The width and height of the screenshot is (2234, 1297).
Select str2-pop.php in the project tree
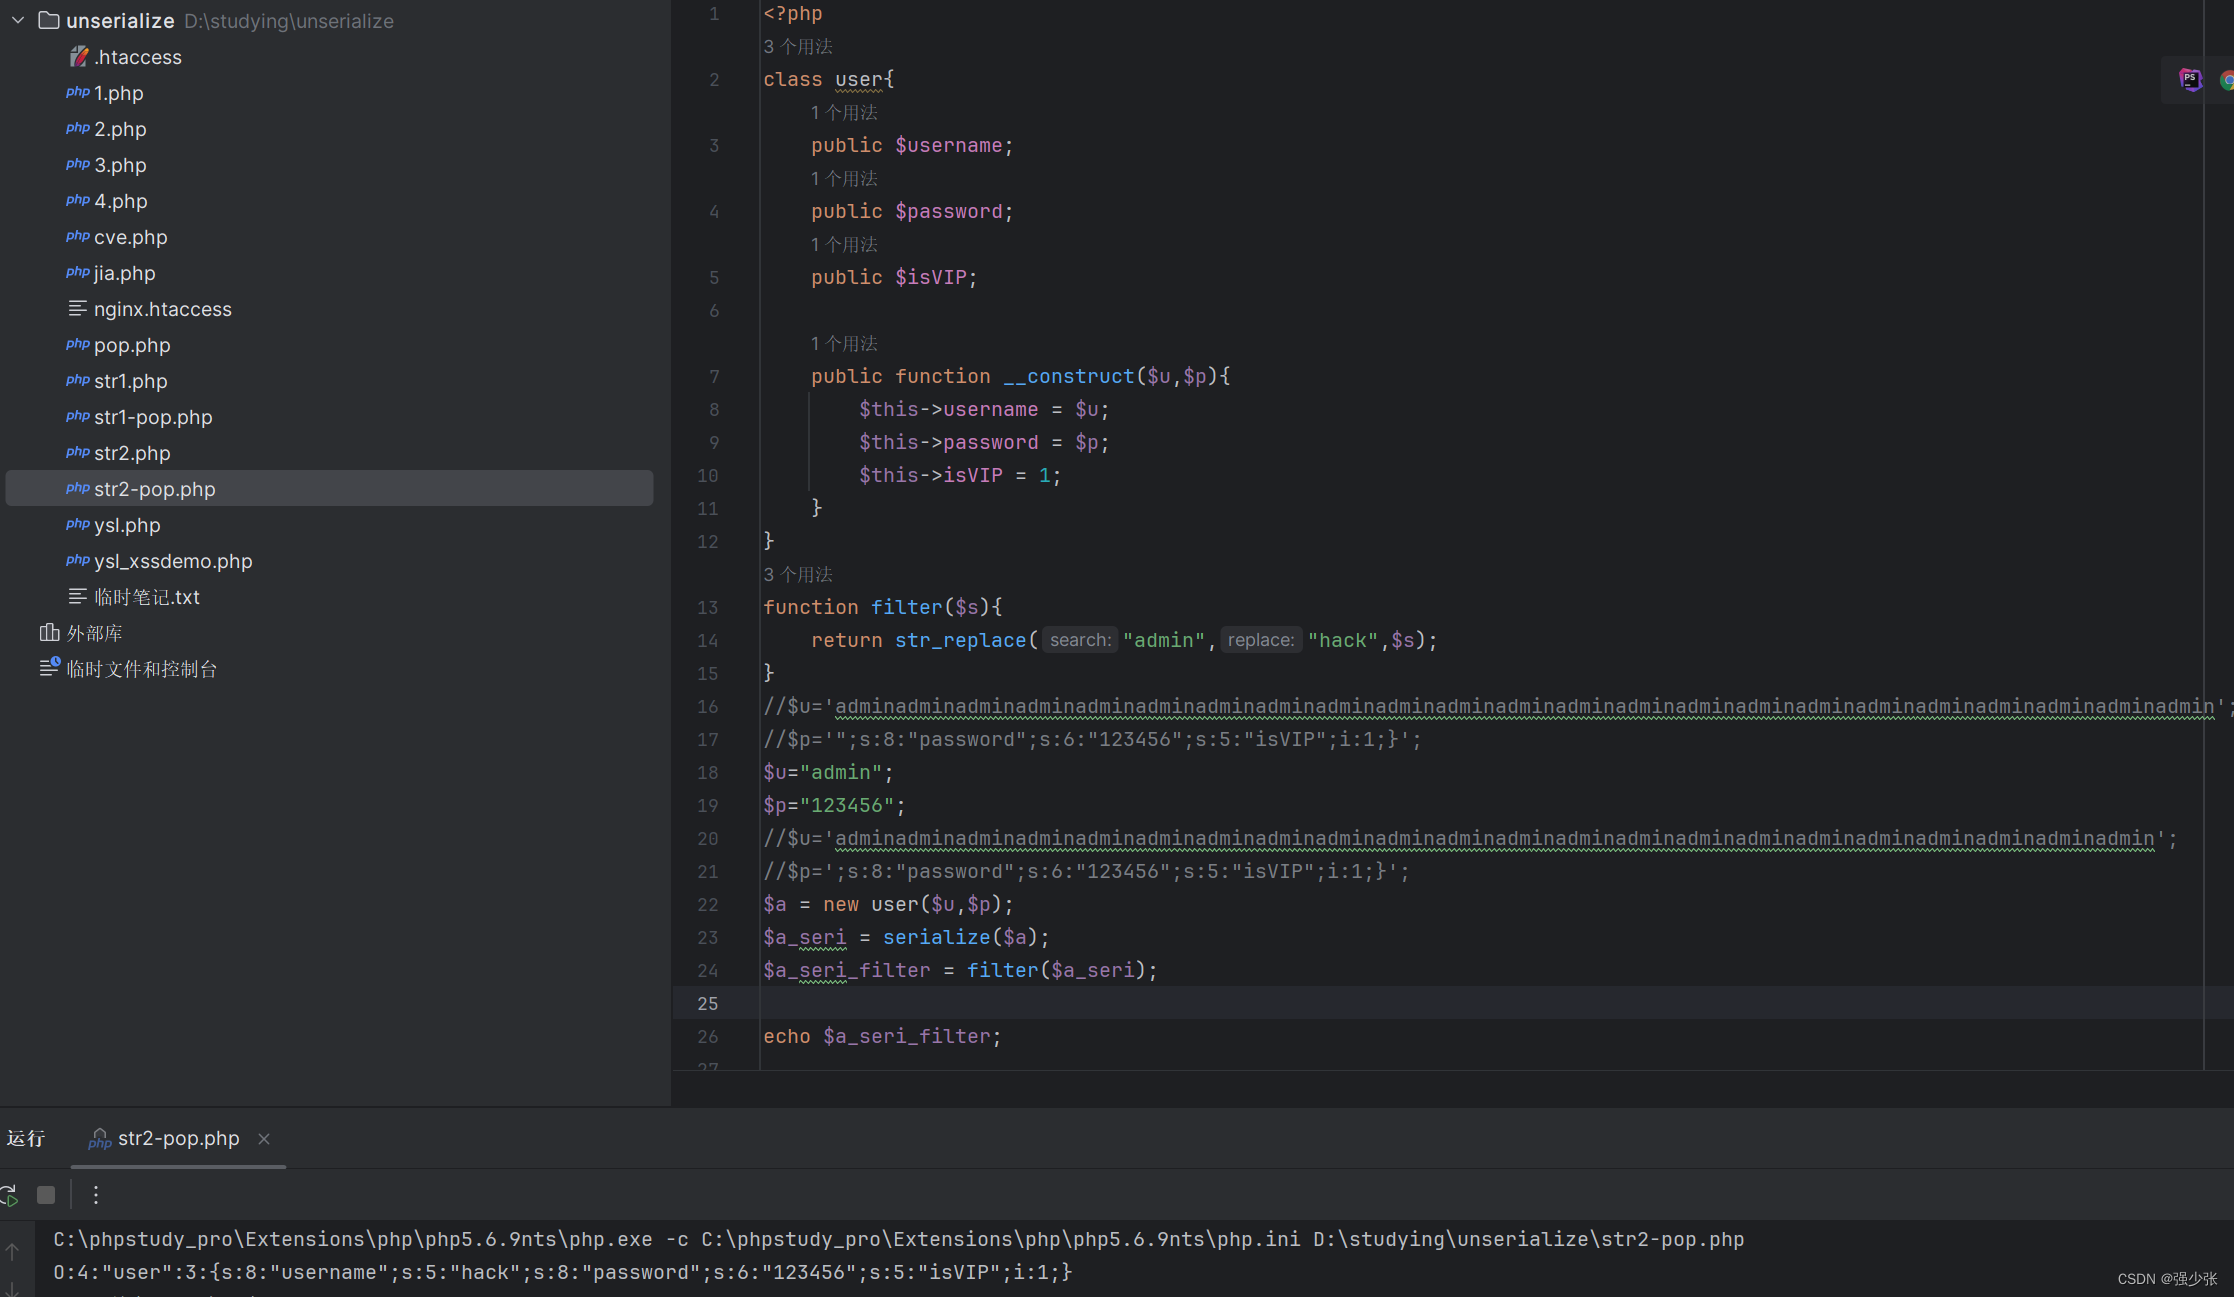pos(329,489)
